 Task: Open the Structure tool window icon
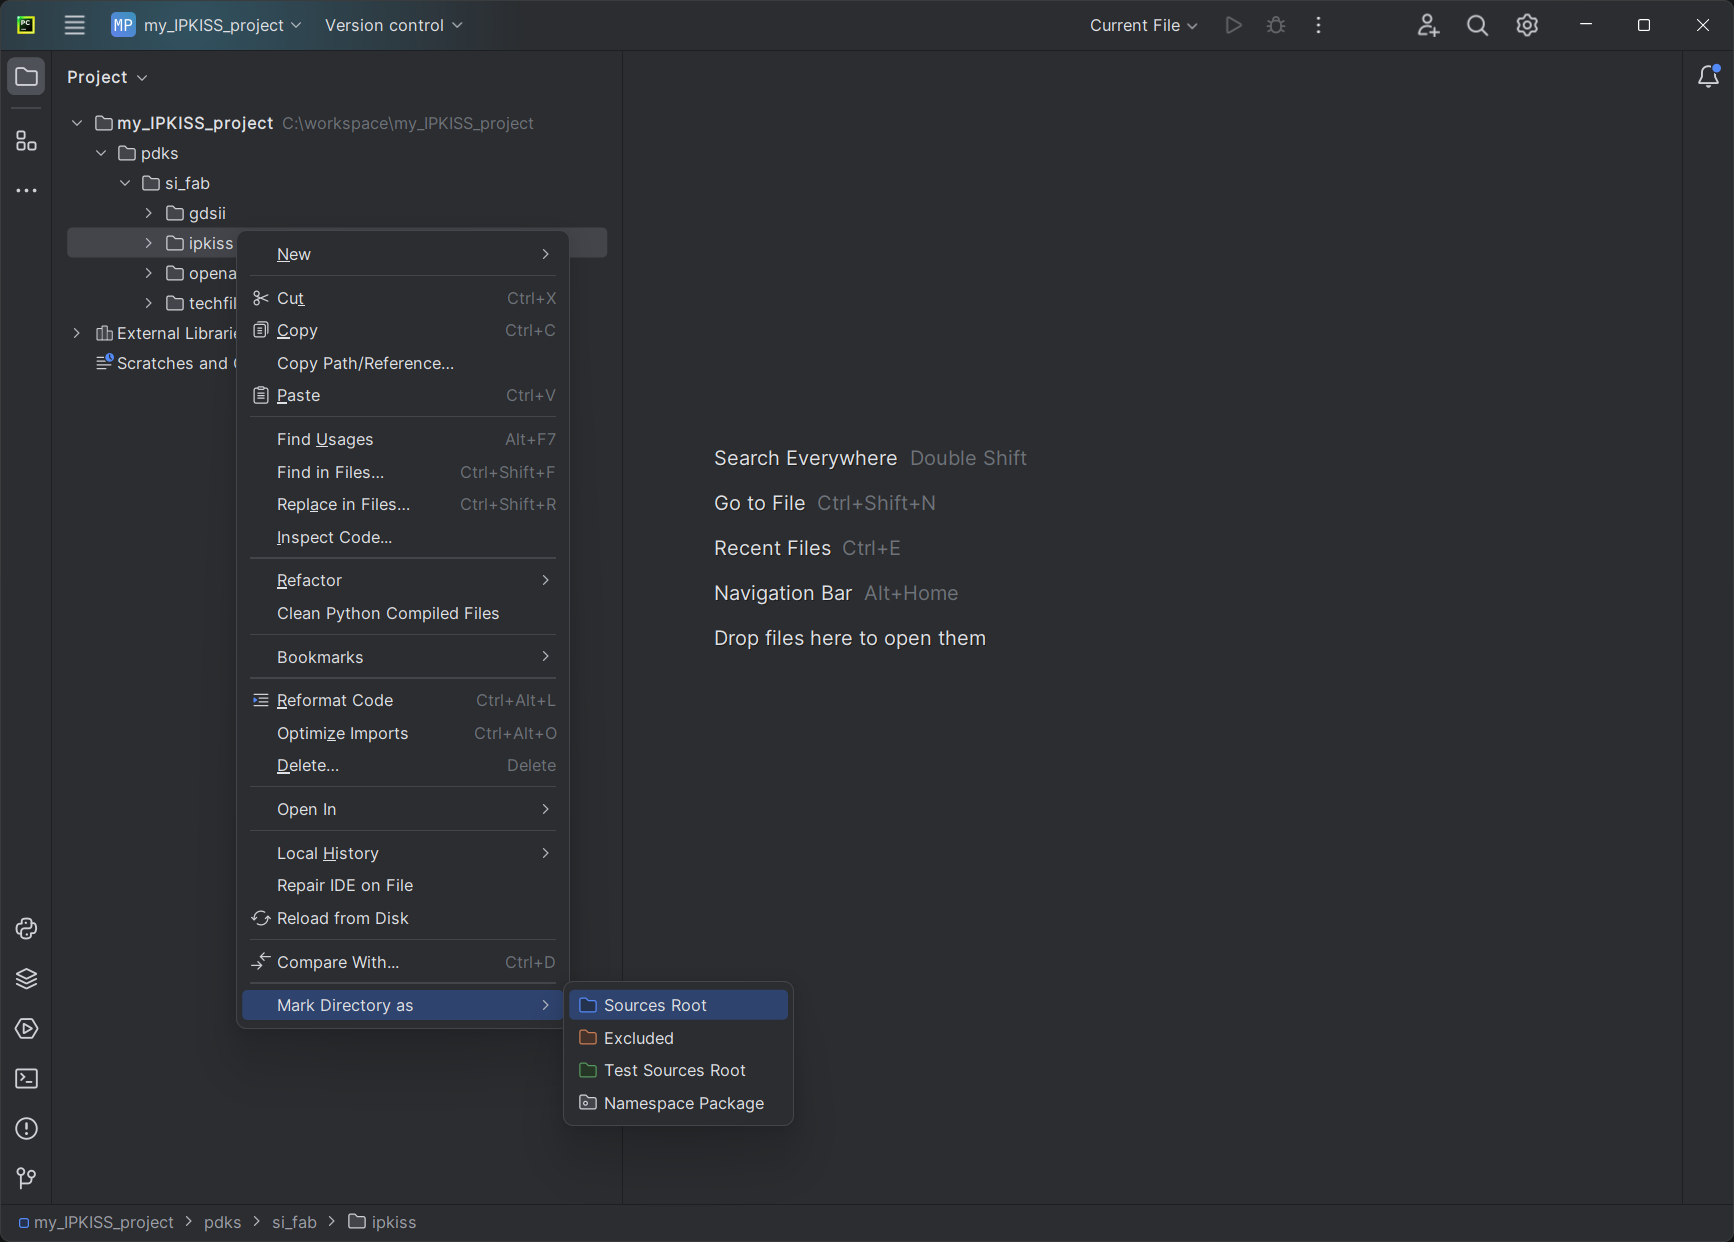coord(27,141)
